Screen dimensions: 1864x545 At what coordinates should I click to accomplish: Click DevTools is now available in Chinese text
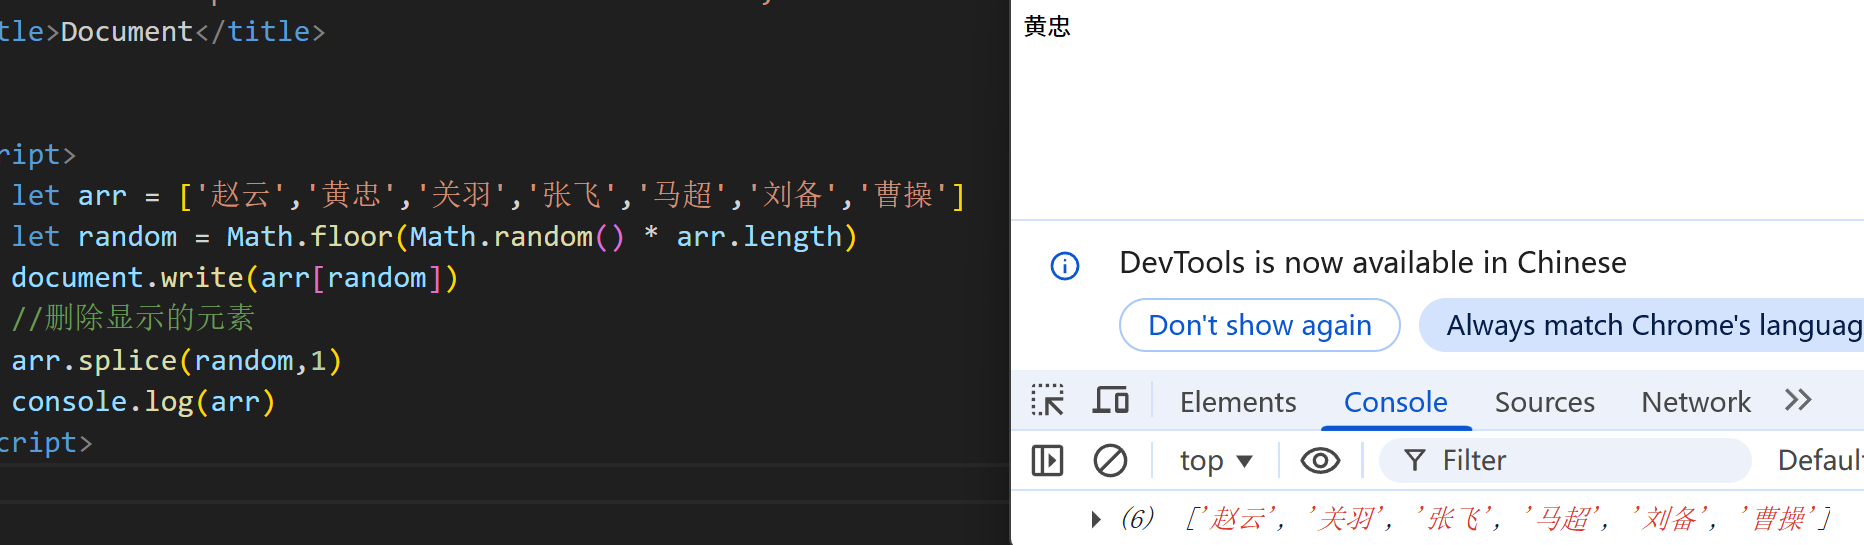point(1372,262)
